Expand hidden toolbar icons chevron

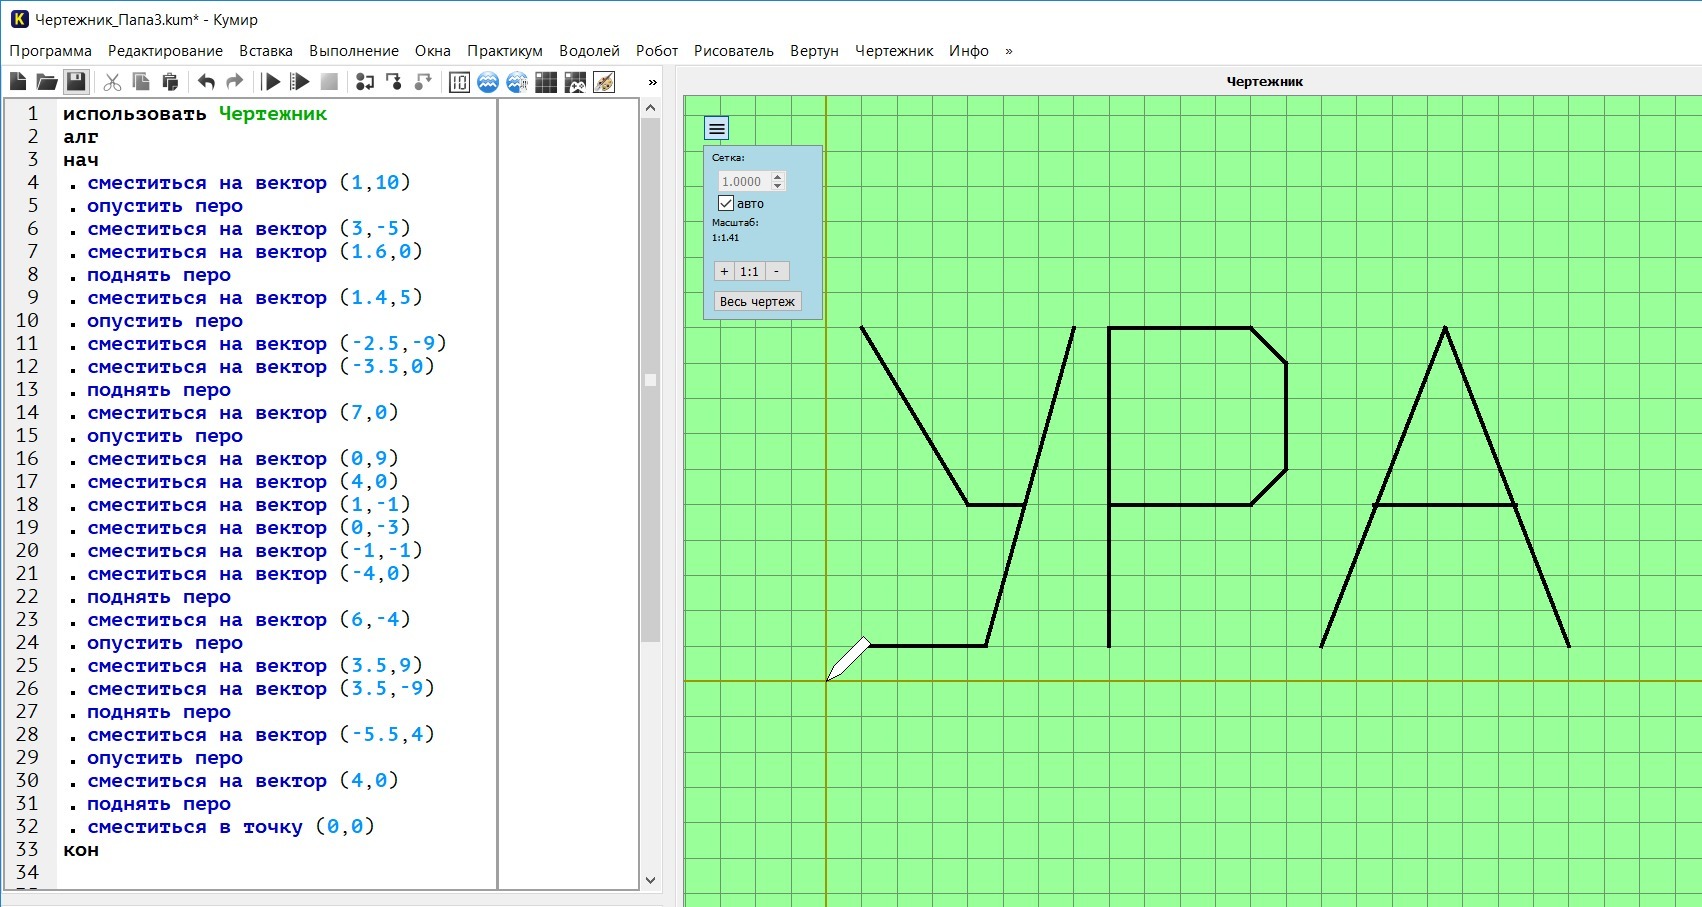coord(653,82)
